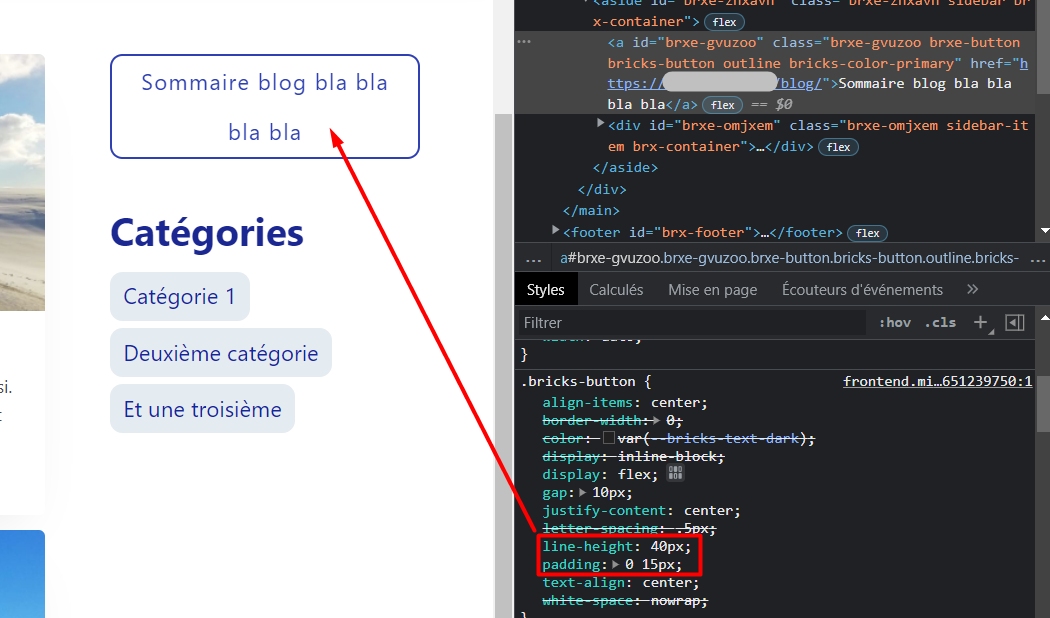
Task: Click the id="brxe-gvuzoo" attribute
Action: pyautogui.click(x=698, y=42)
